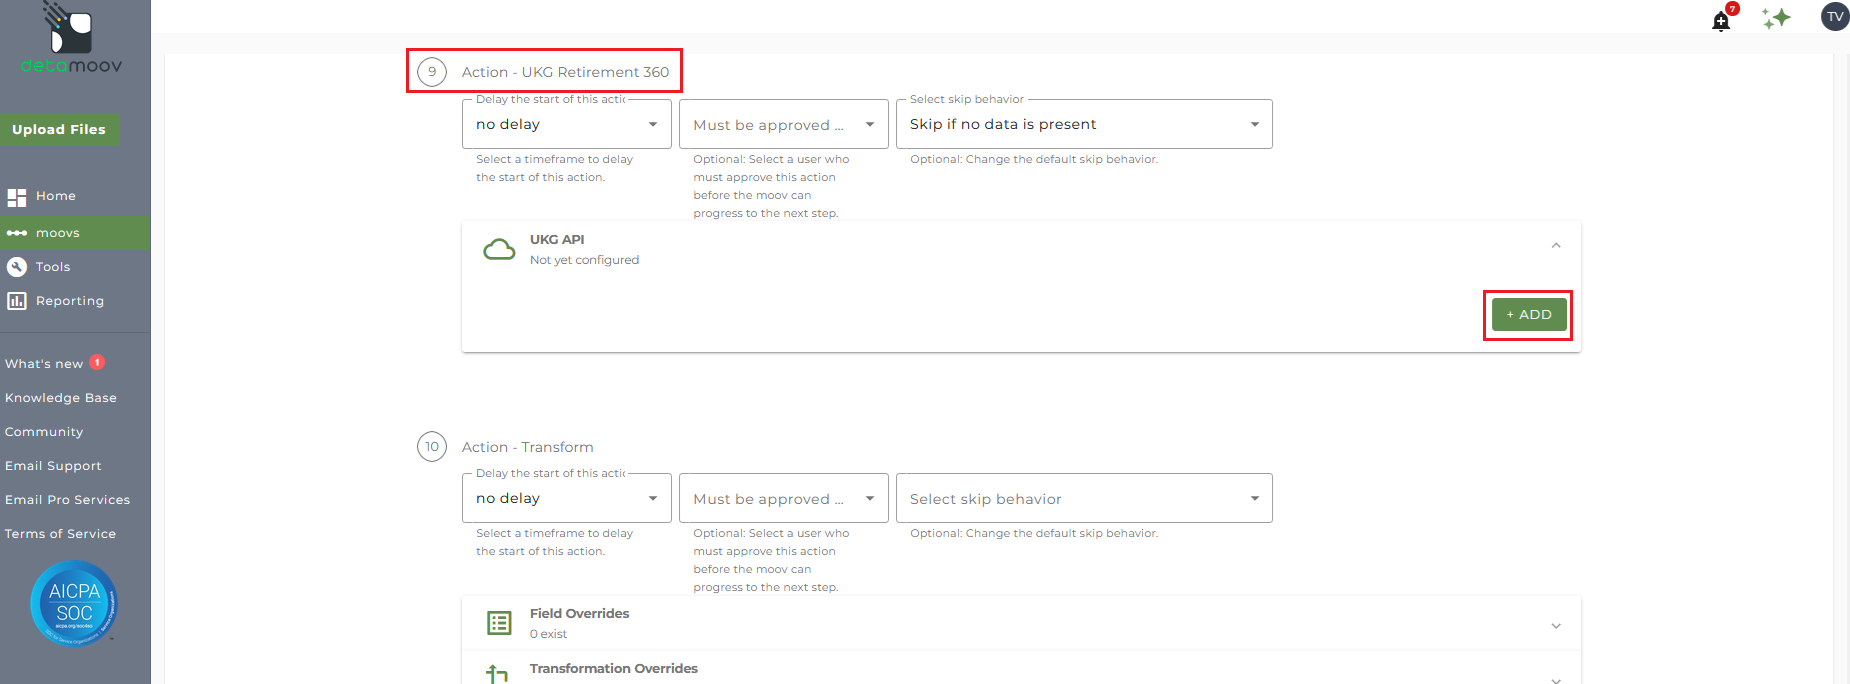Screen dimensions: 1850x684
Task: Open Terms of Service link
Action: 60,534
